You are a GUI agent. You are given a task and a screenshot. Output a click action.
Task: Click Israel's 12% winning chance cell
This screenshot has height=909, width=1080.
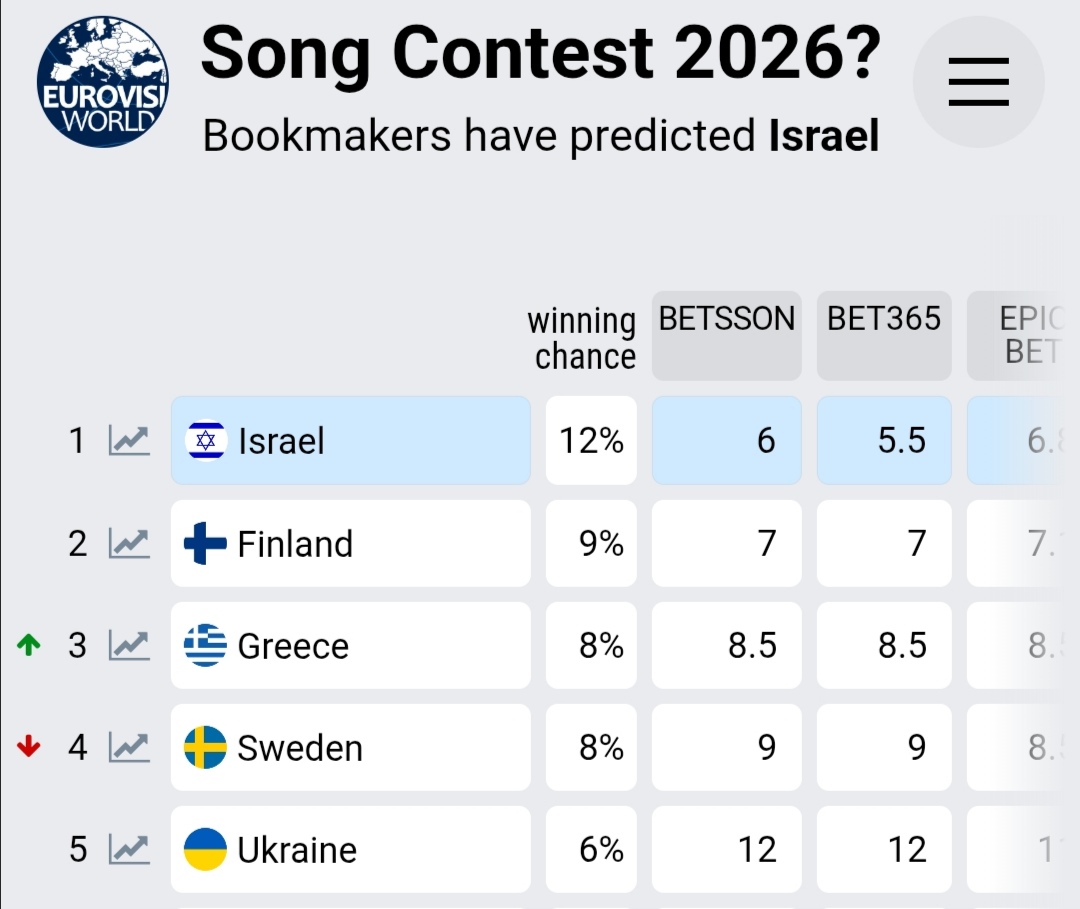(591, 440)
